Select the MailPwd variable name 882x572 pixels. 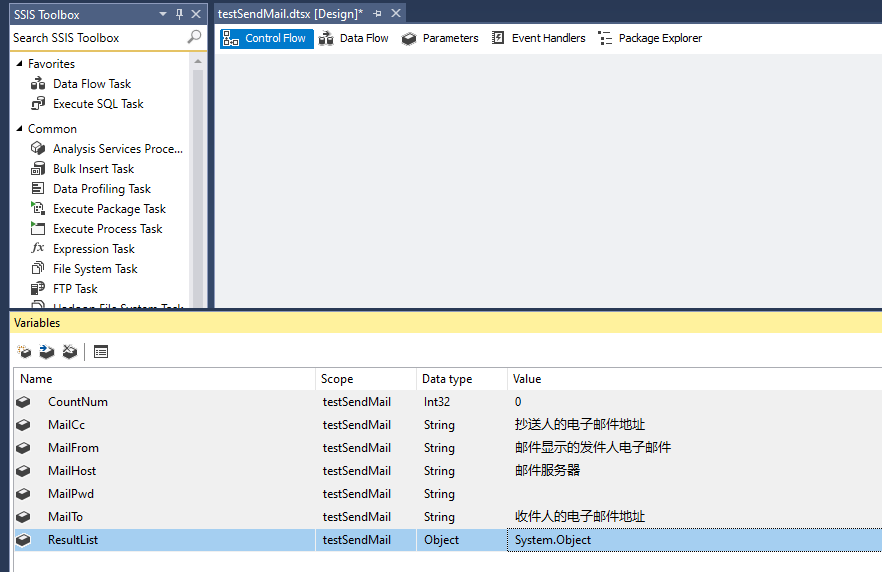click(71, 494)
